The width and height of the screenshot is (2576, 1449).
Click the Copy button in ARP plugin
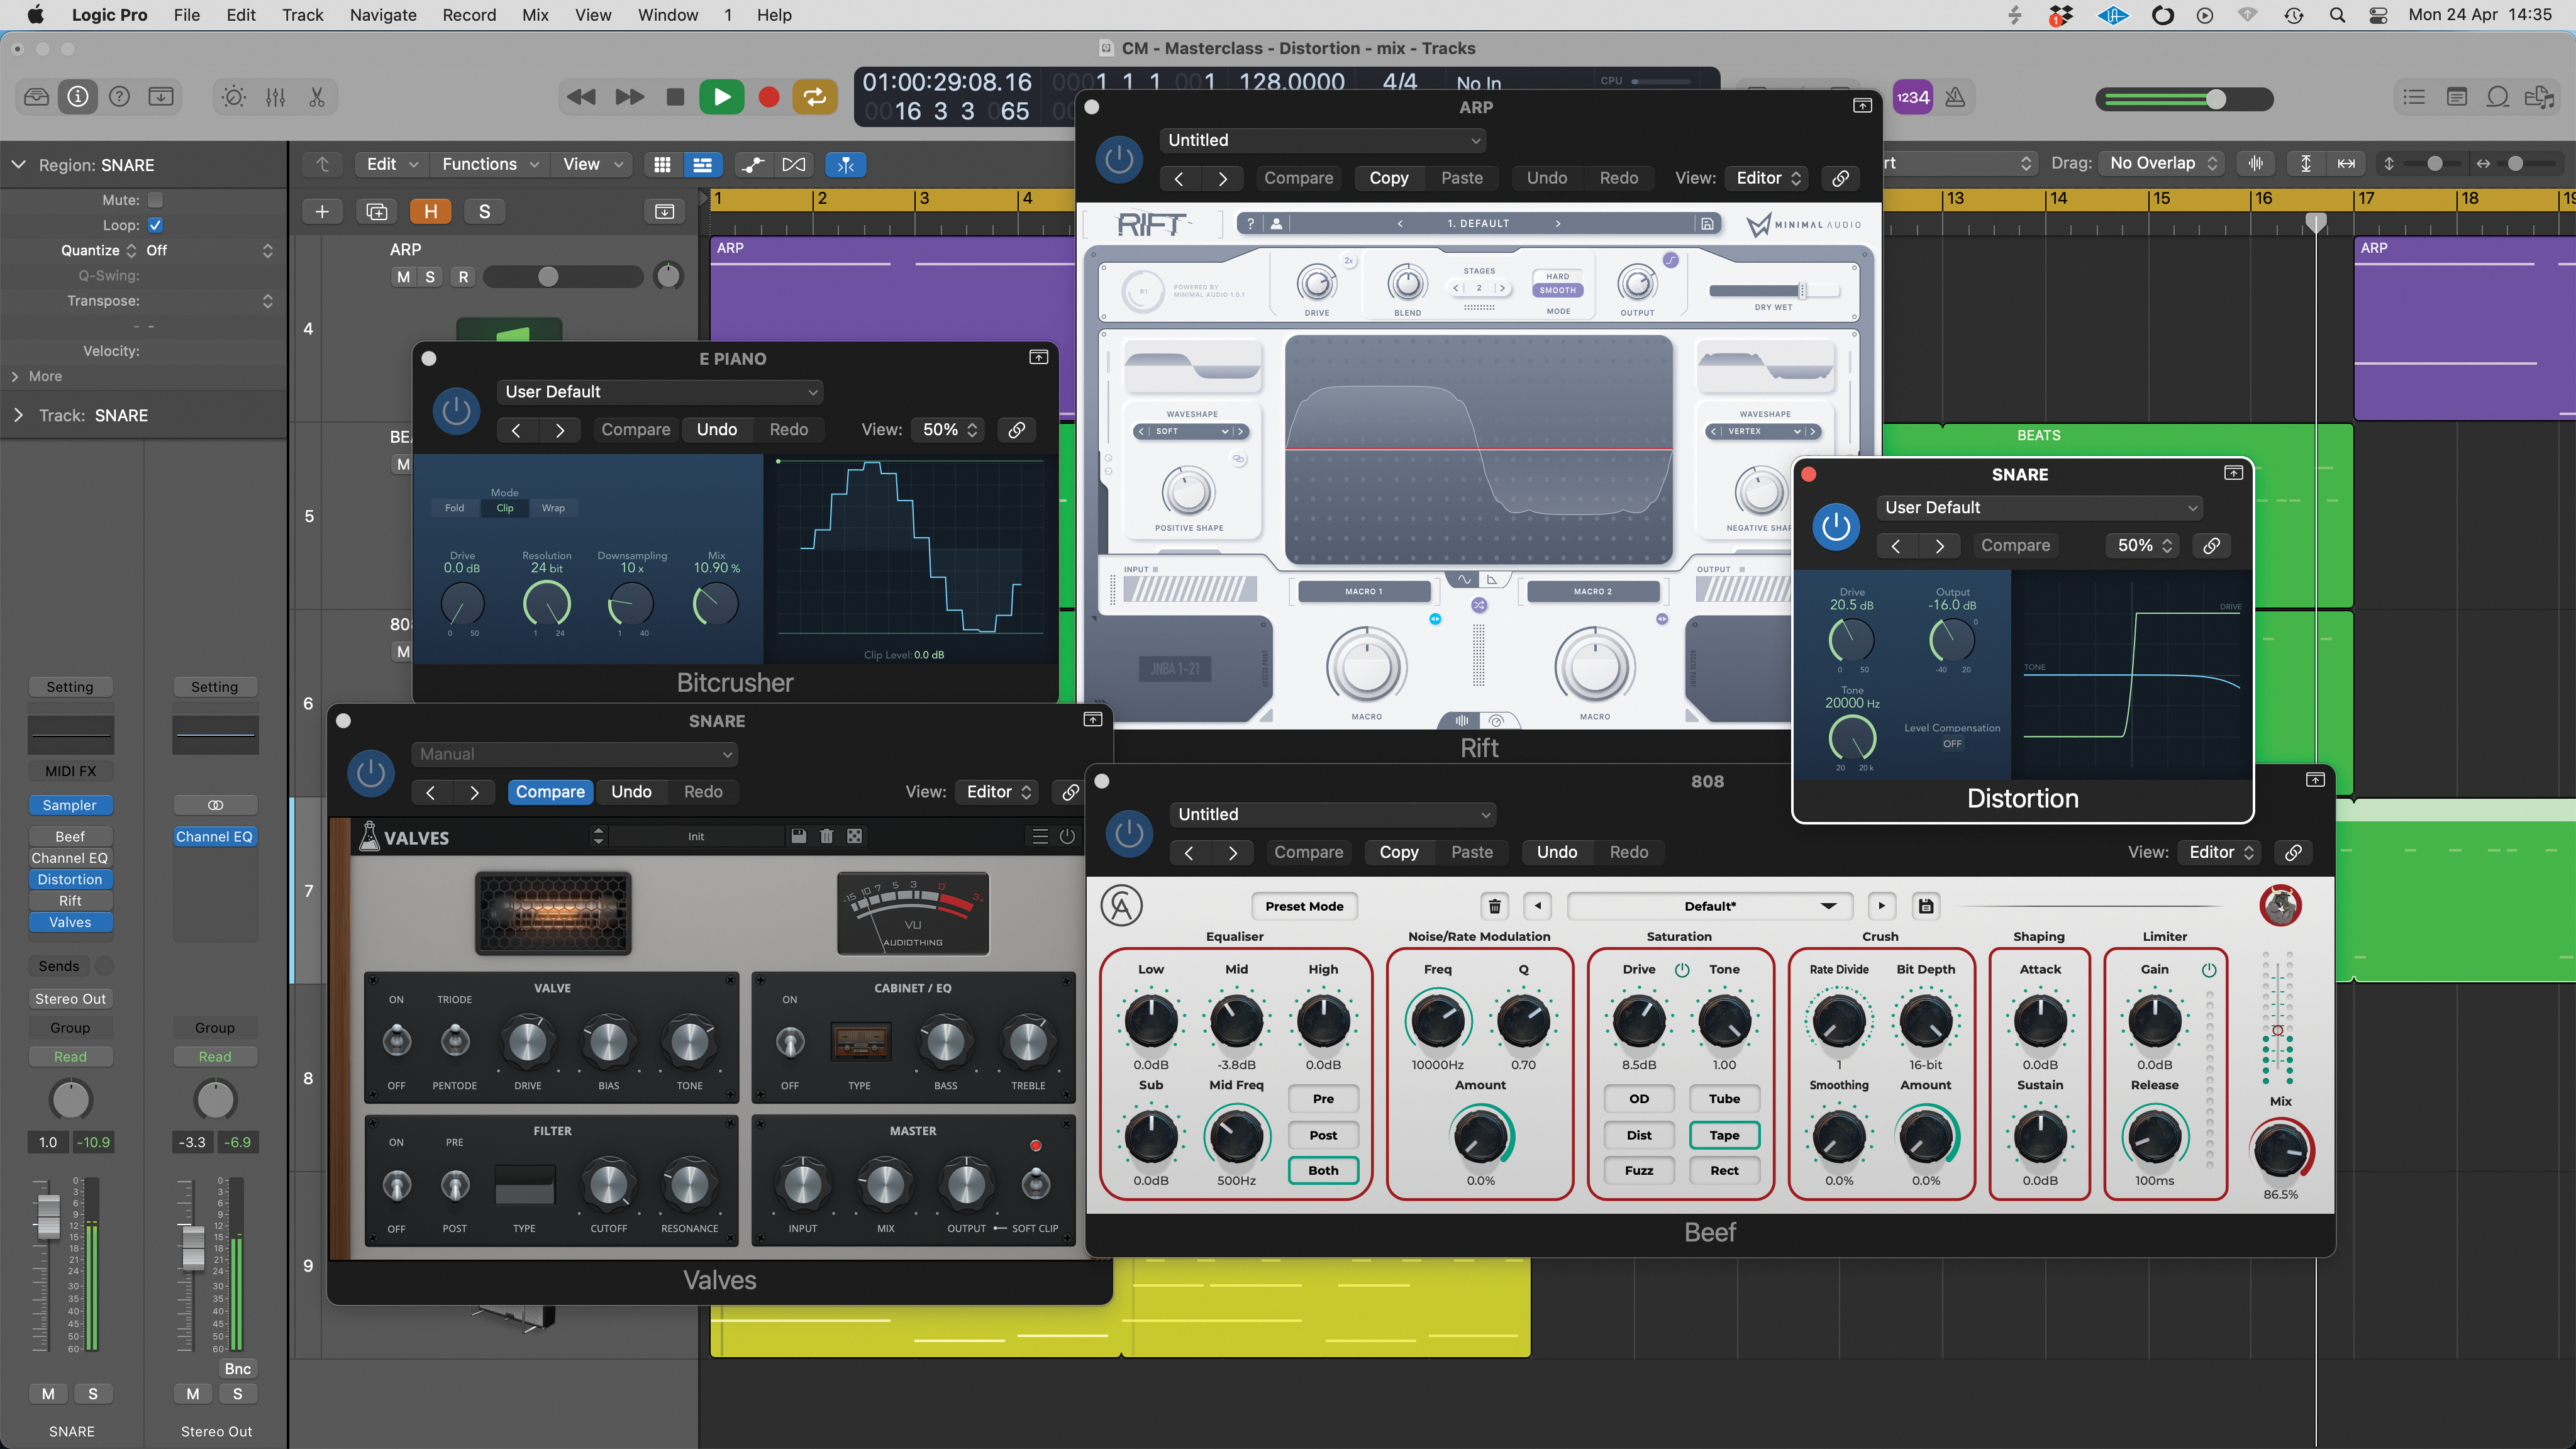(1388, 178)
